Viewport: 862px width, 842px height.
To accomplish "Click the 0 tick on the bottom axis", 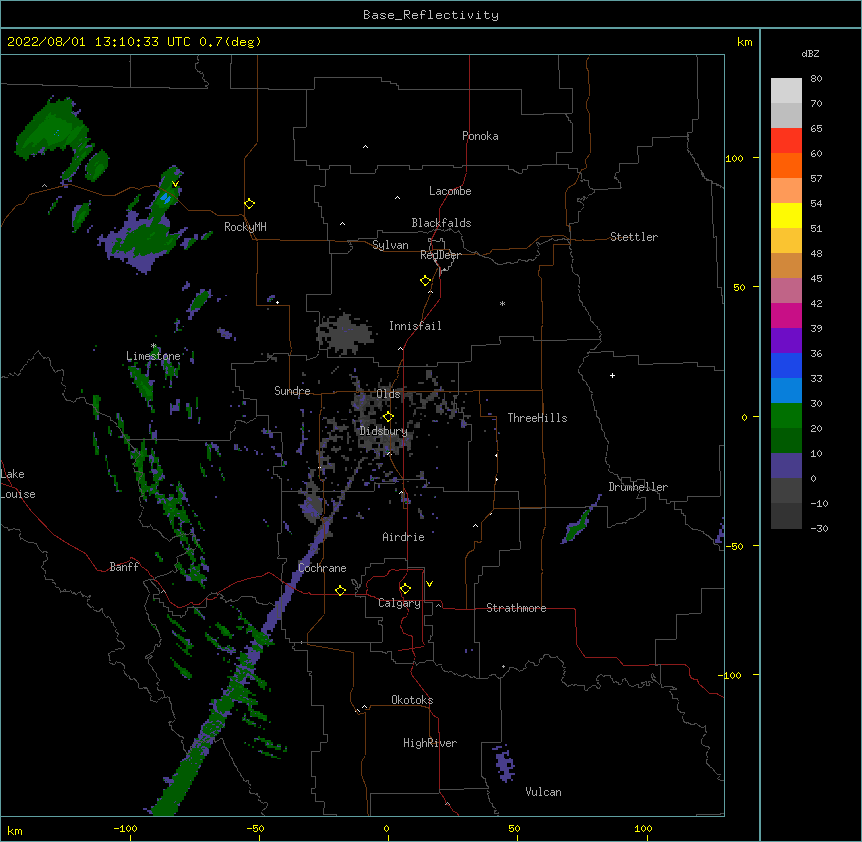I will coord(386,829).
